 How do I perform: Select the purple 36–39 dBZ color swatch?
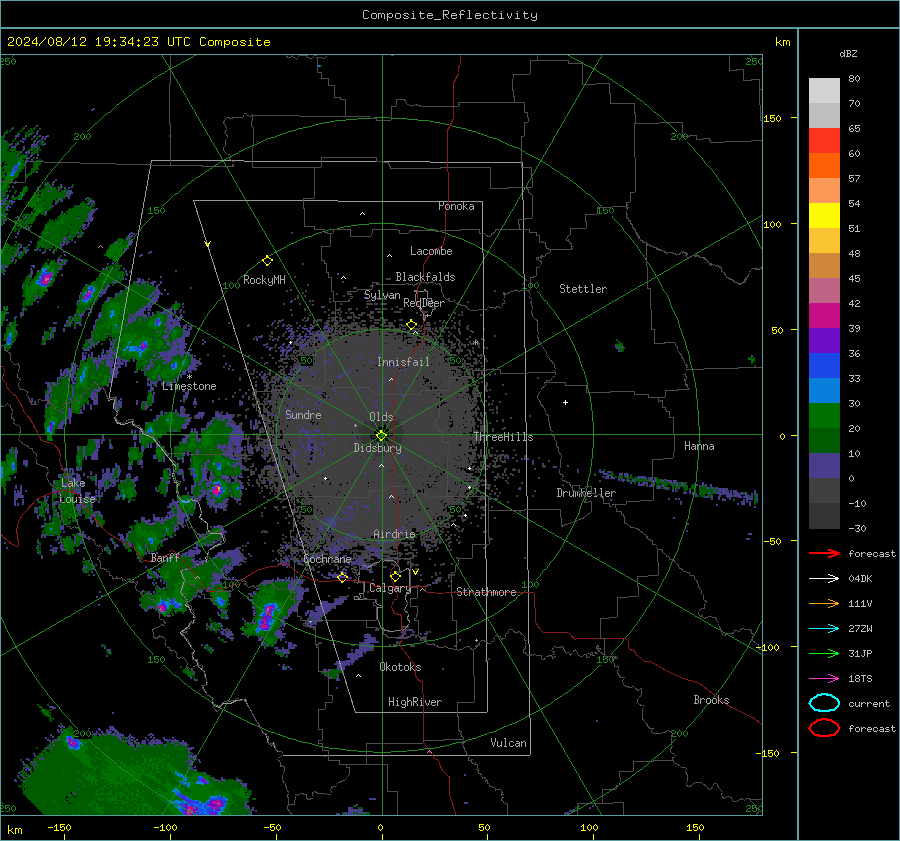pyautogui.click(x=824, y=340)
